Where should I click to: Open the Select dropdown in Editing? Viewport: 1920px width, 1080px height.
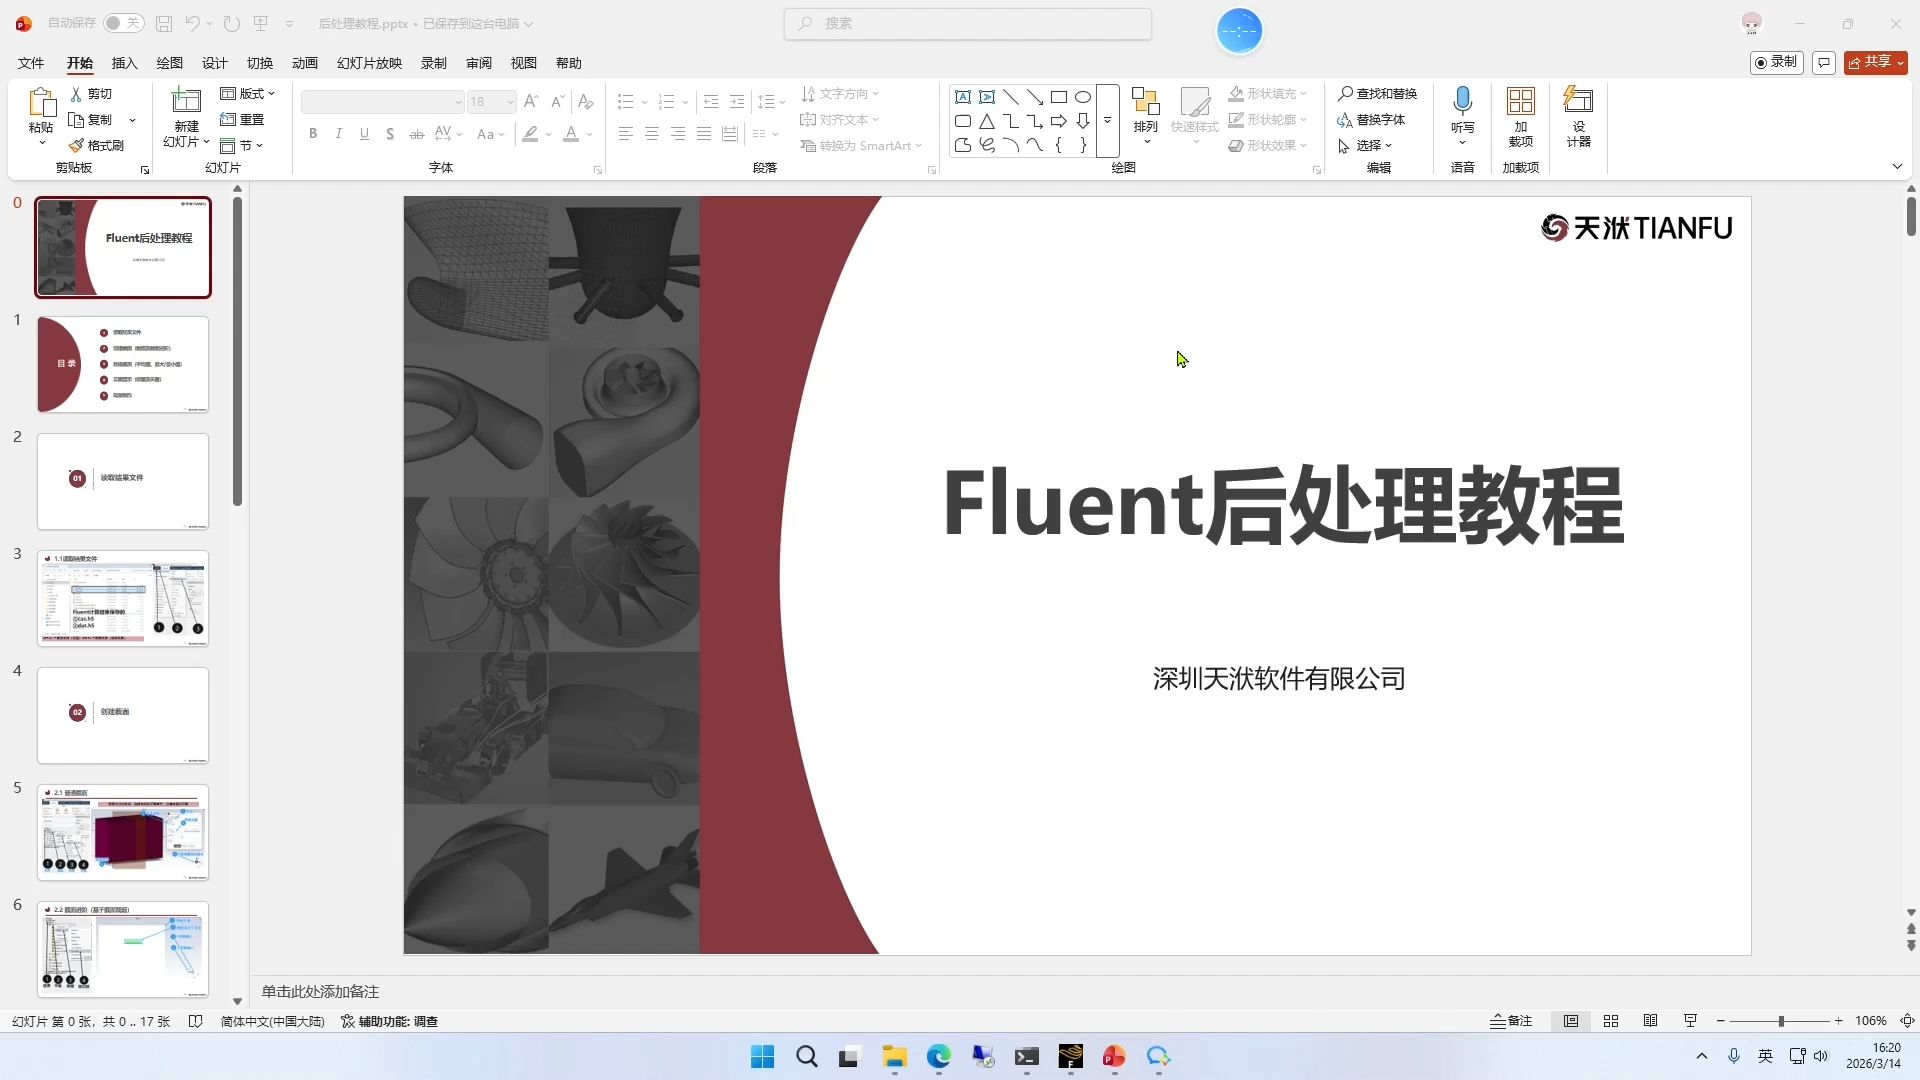[1366, 146]
